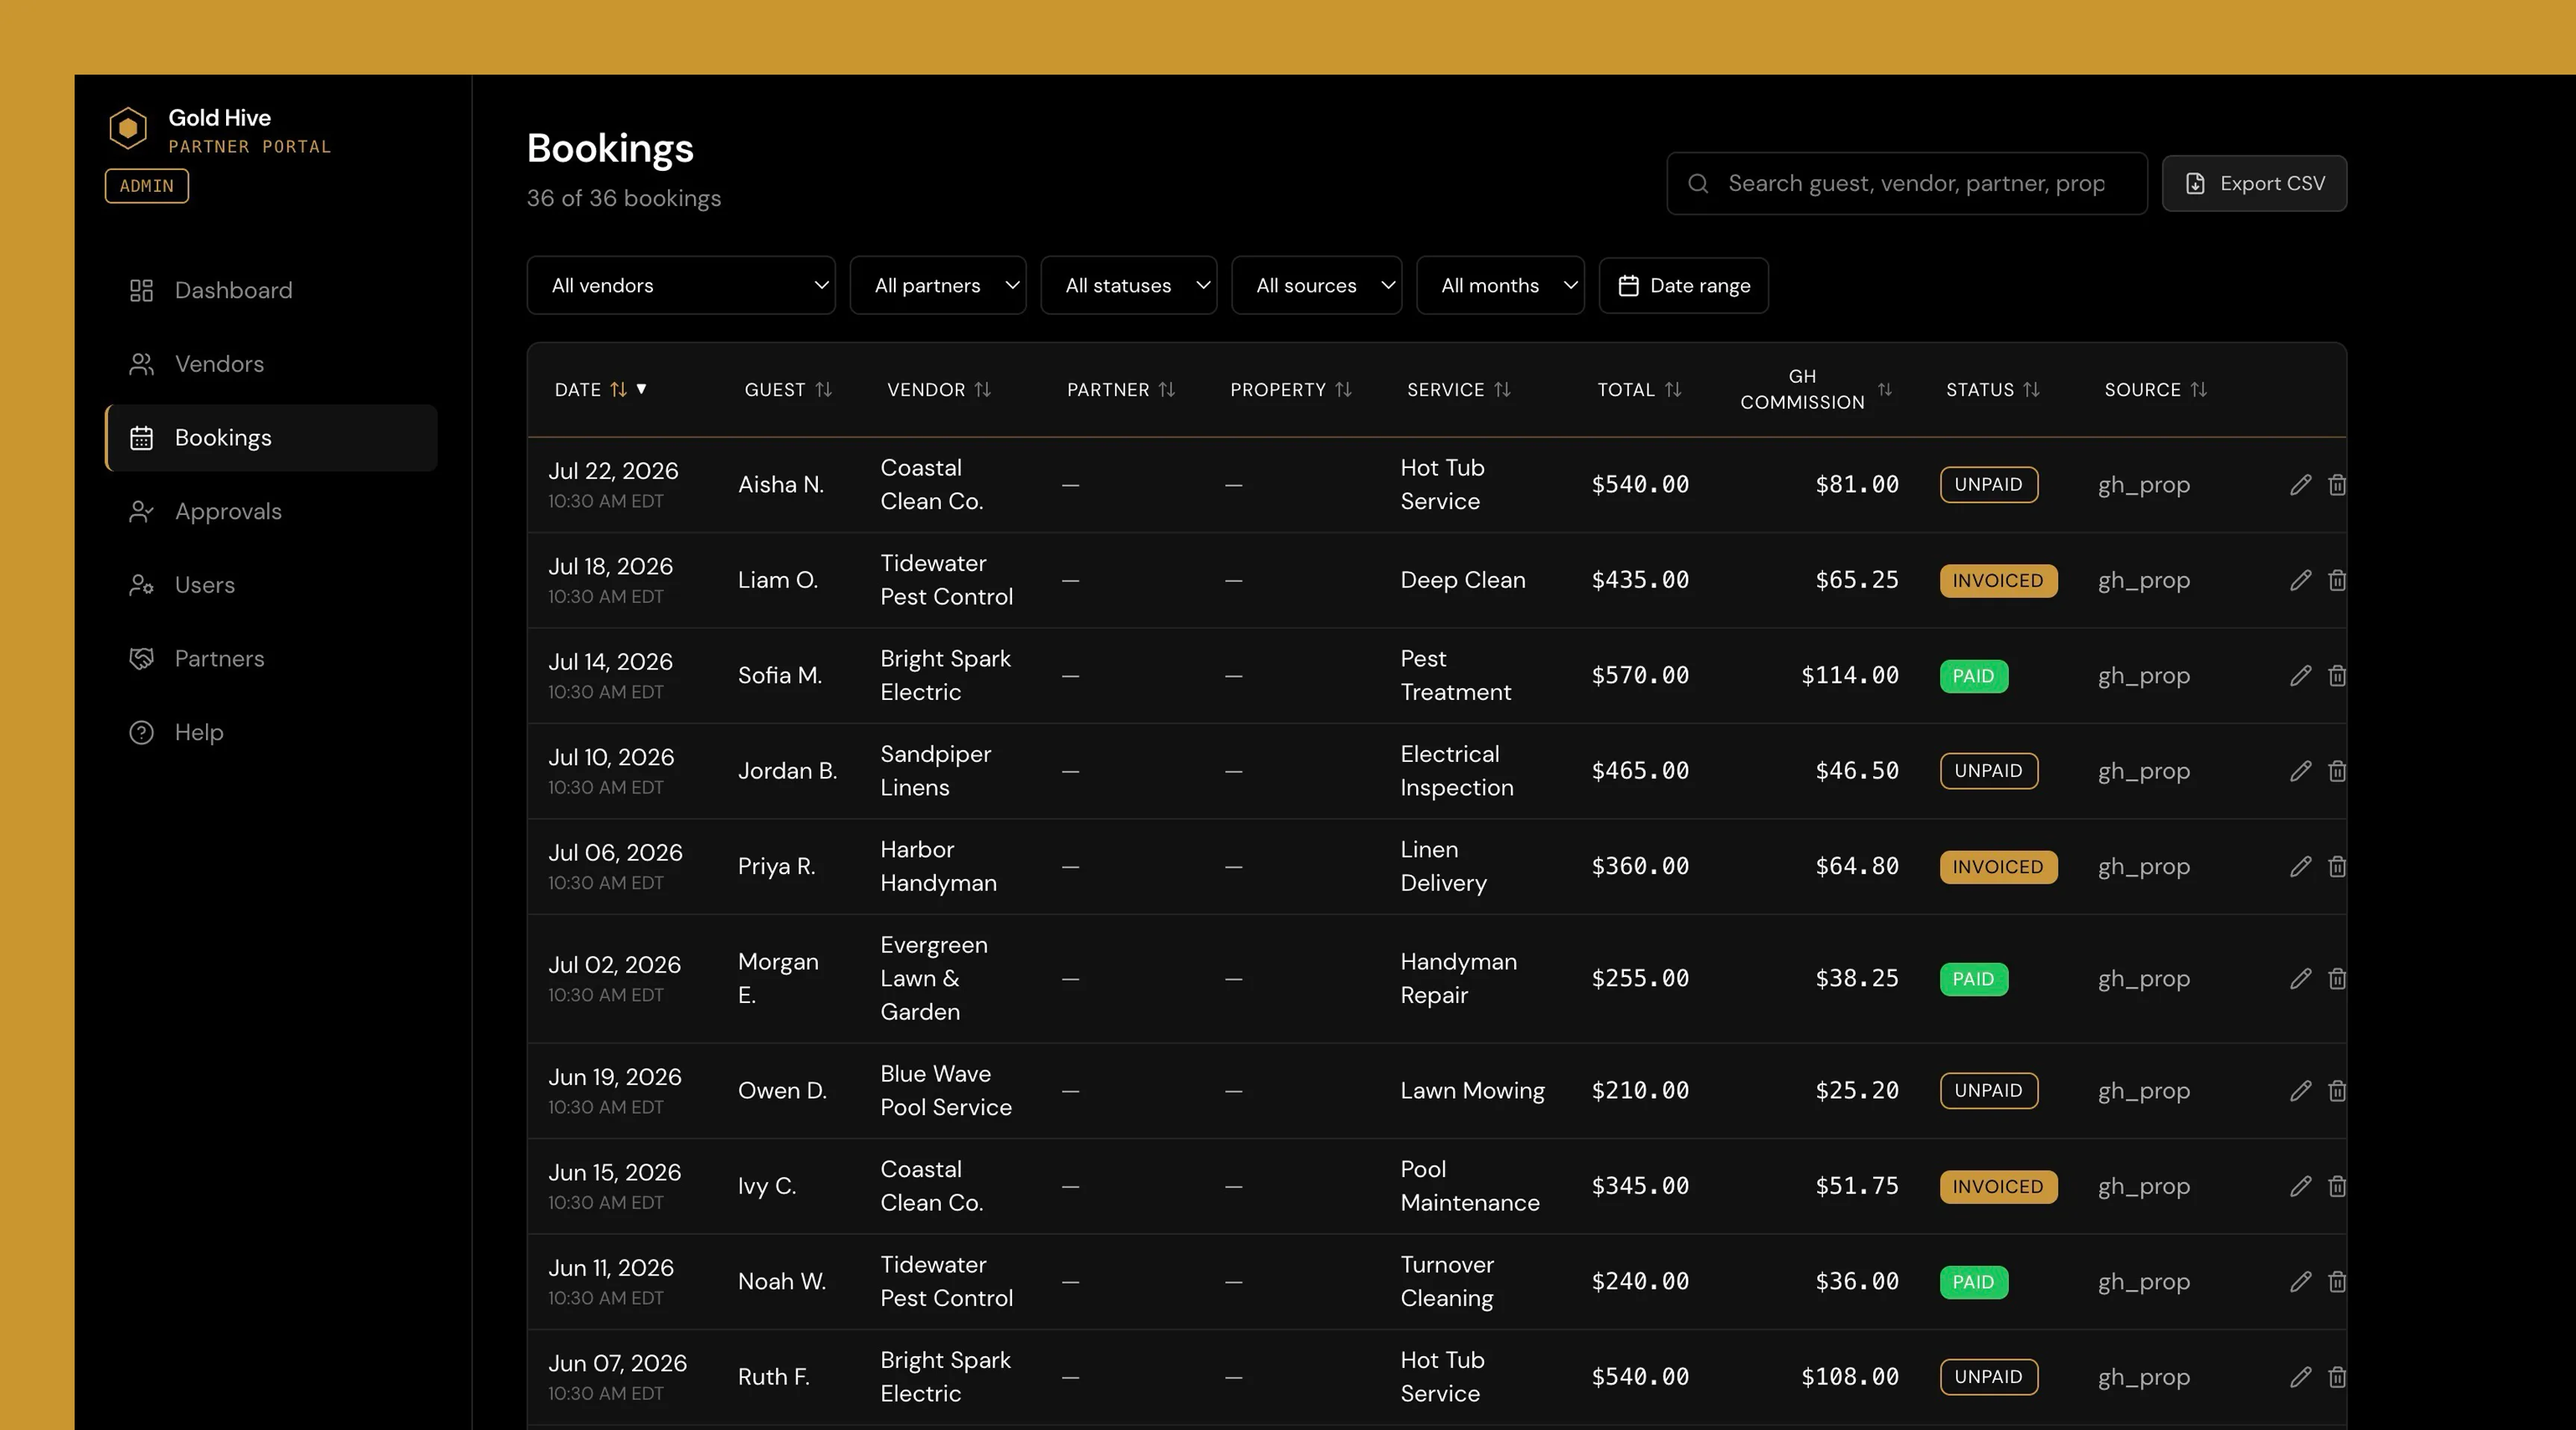Click PAID status on Noah W. row
The image size is (2576, 1430).
click(x=1973, y=1282)
